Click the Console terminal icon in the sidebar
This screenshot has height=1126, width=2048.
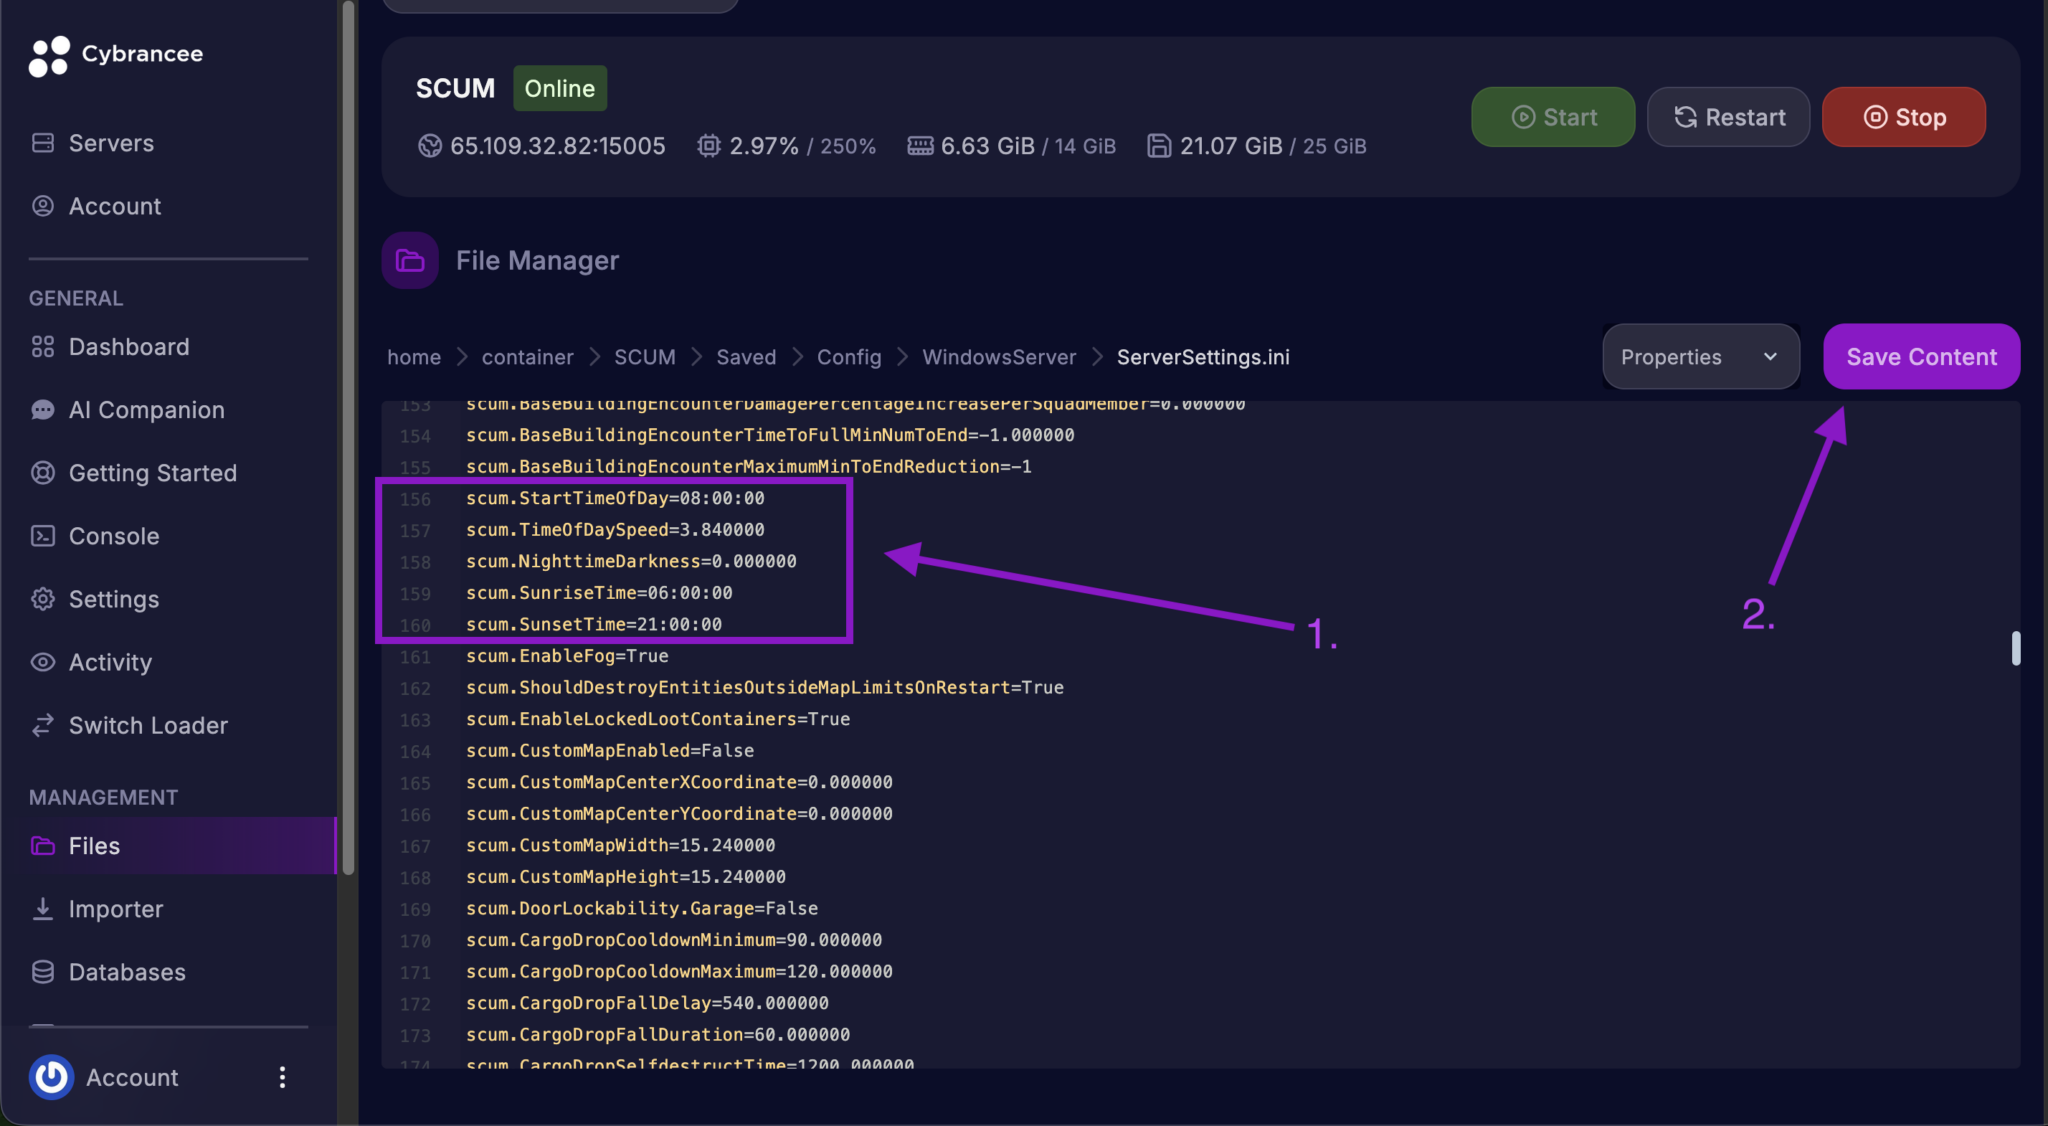(43, 536)
